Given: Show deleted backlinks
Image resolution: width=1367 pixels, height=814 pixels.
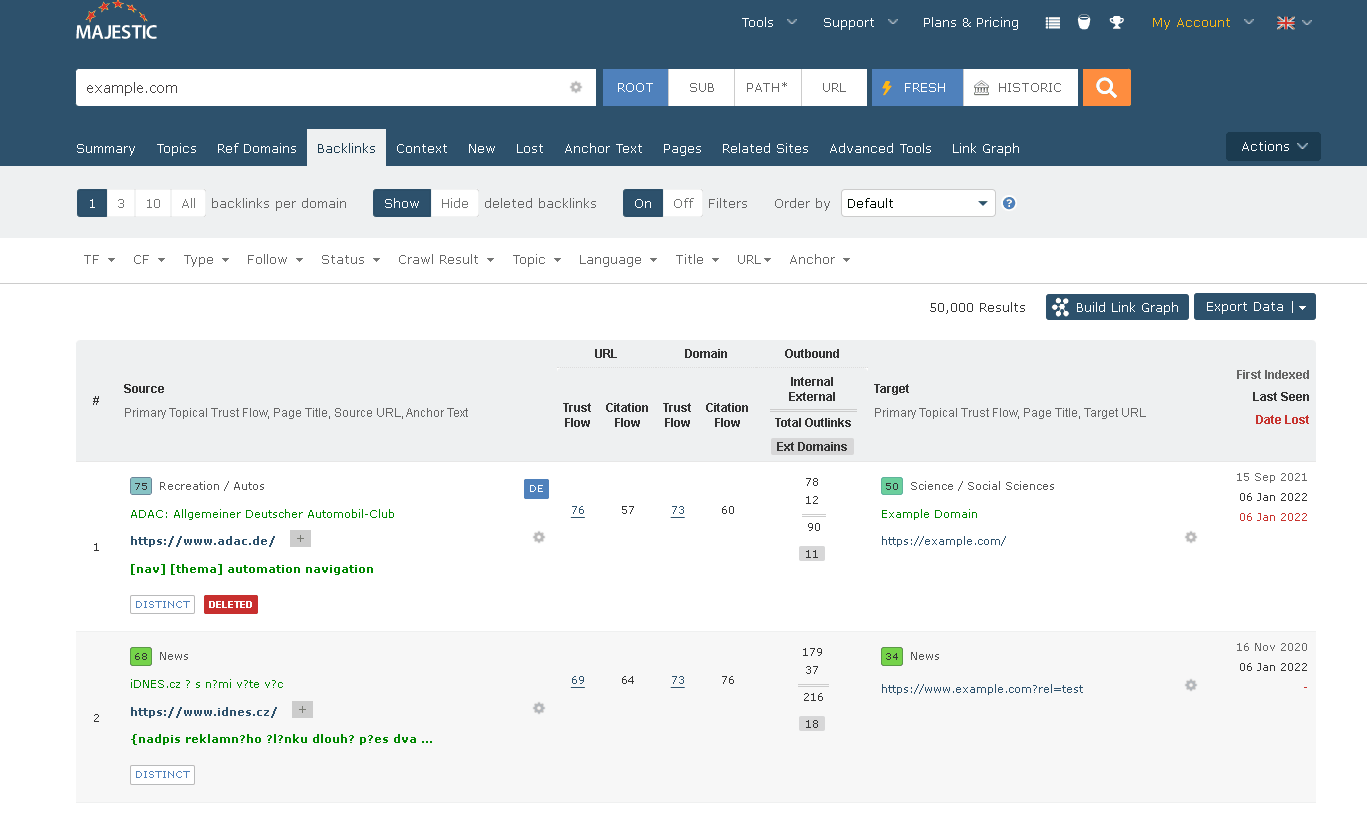Looking at the screenshot, I should pos(402,203).
